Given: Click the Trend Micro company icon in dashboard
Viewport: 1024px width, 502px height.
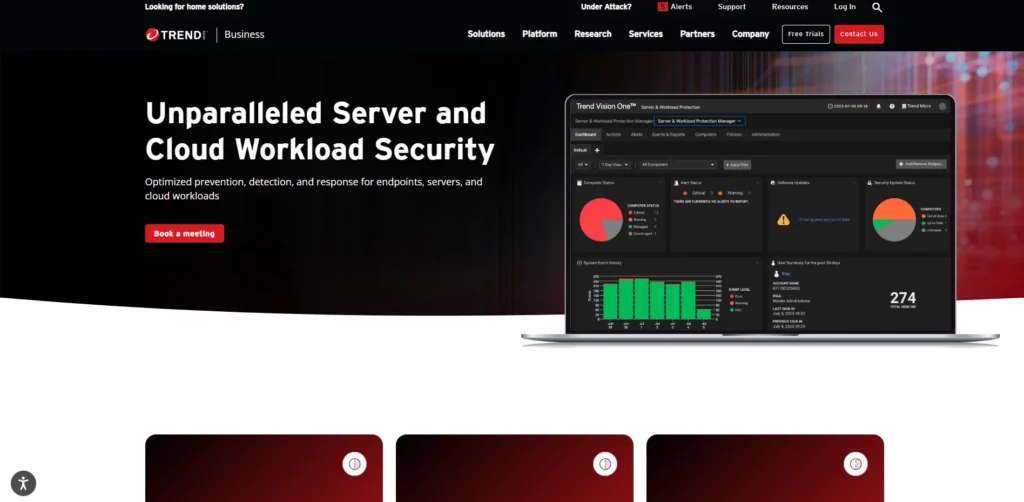Looking at the screenshot, I should (x=905, y=106).
